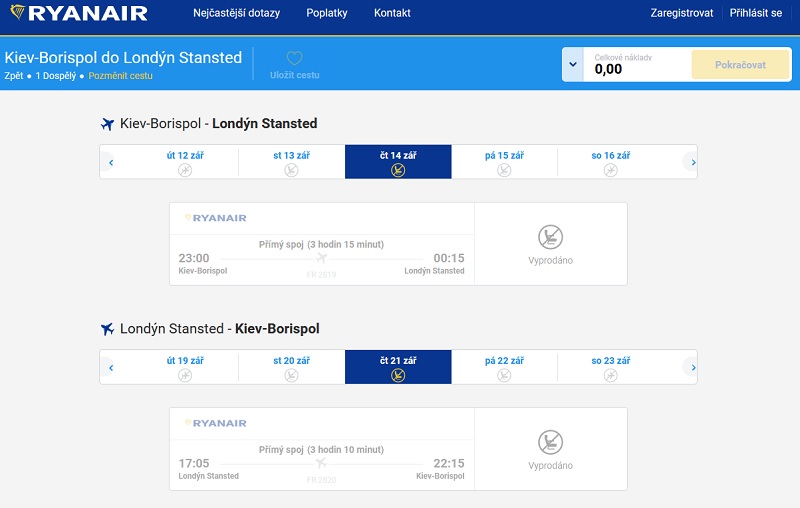Show later outbound dates with right chevron
Viewport: 800px width, 508px height.
693,162
